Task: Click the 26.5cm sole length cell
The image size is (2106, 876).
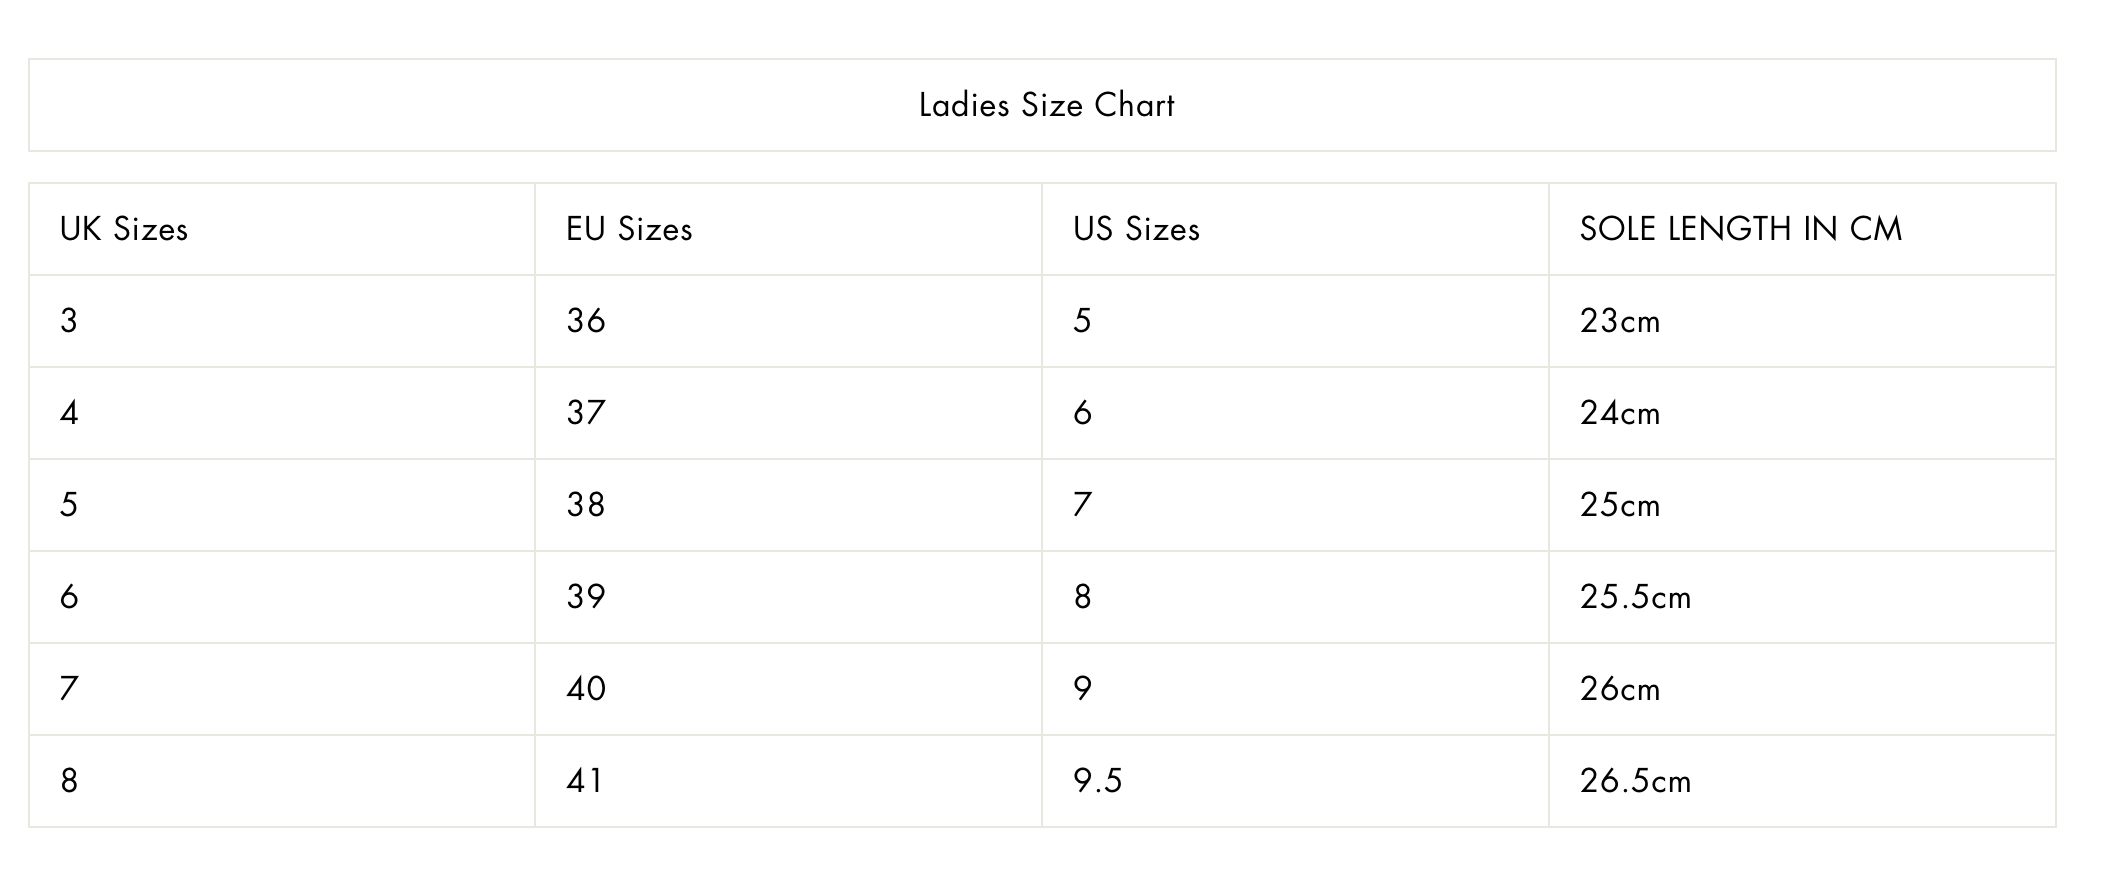Action: click(x=1635, y=781)
